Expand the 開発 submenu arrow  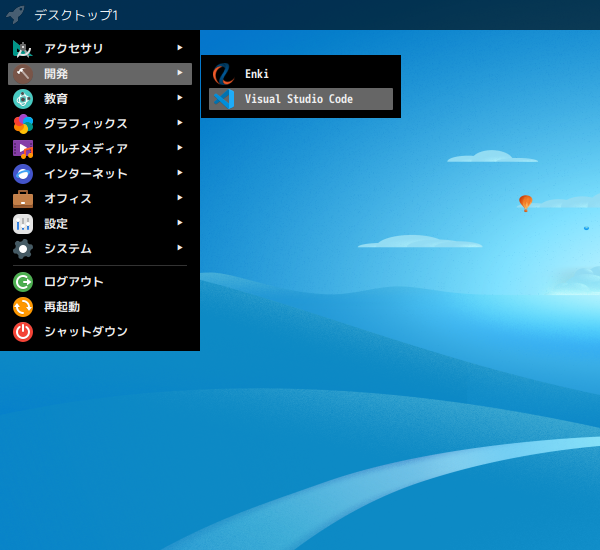click(180, 72)
